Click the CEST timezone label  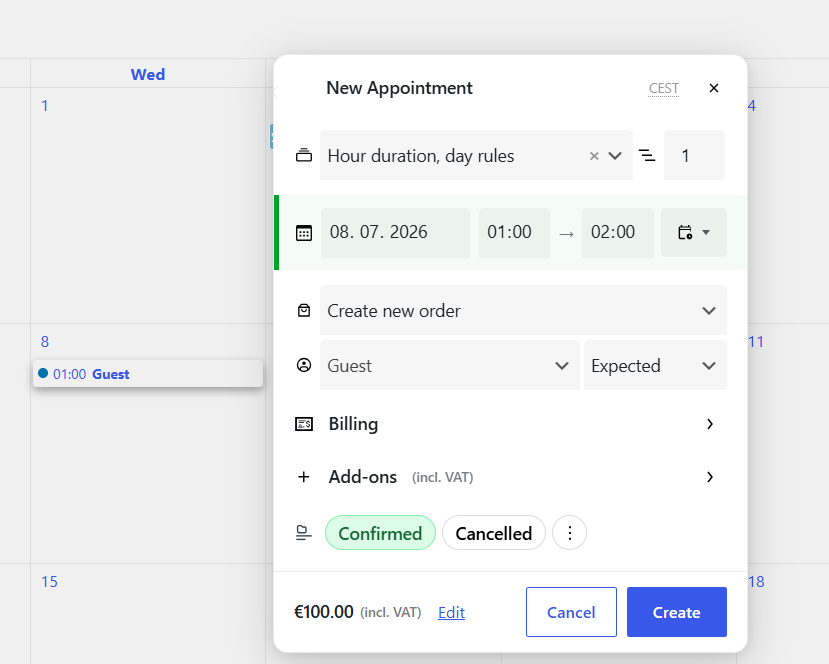[x=664, y=88]
